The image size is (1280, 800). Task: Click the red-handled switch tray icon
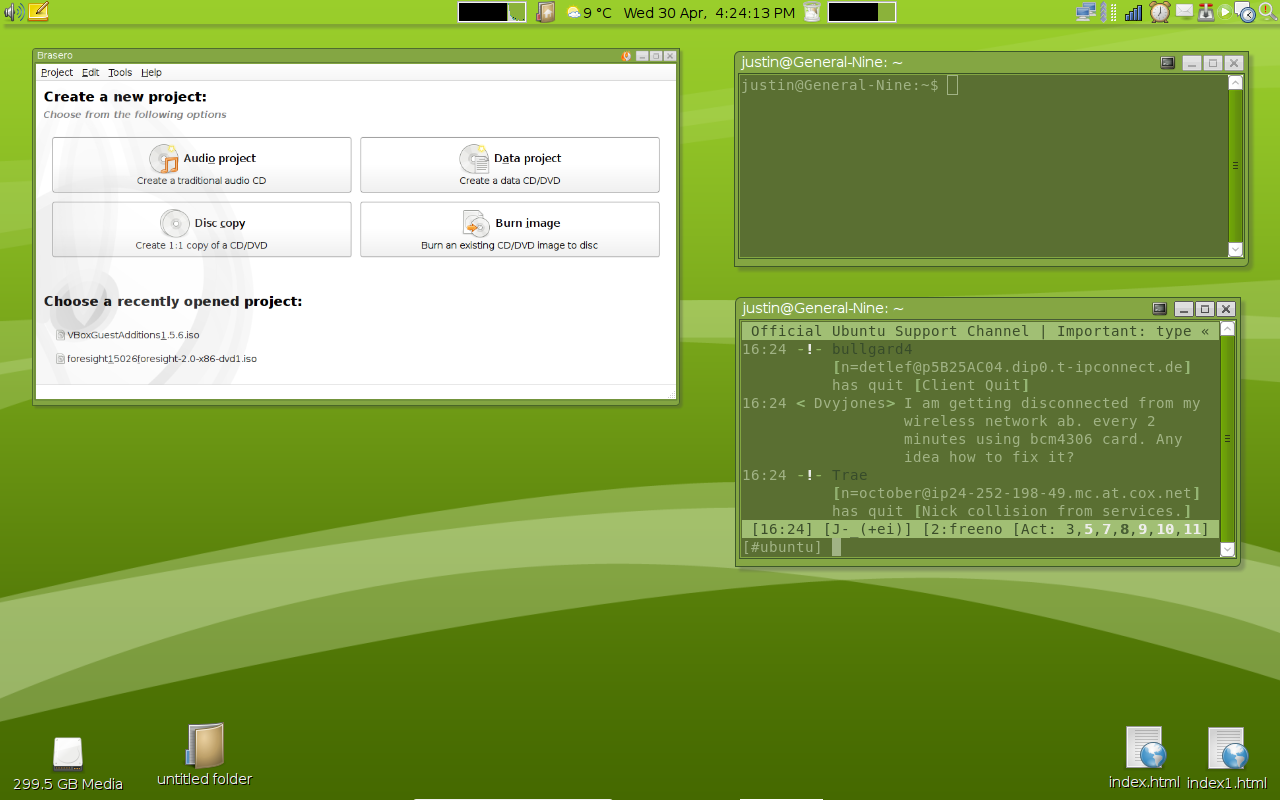(1206, 12)
